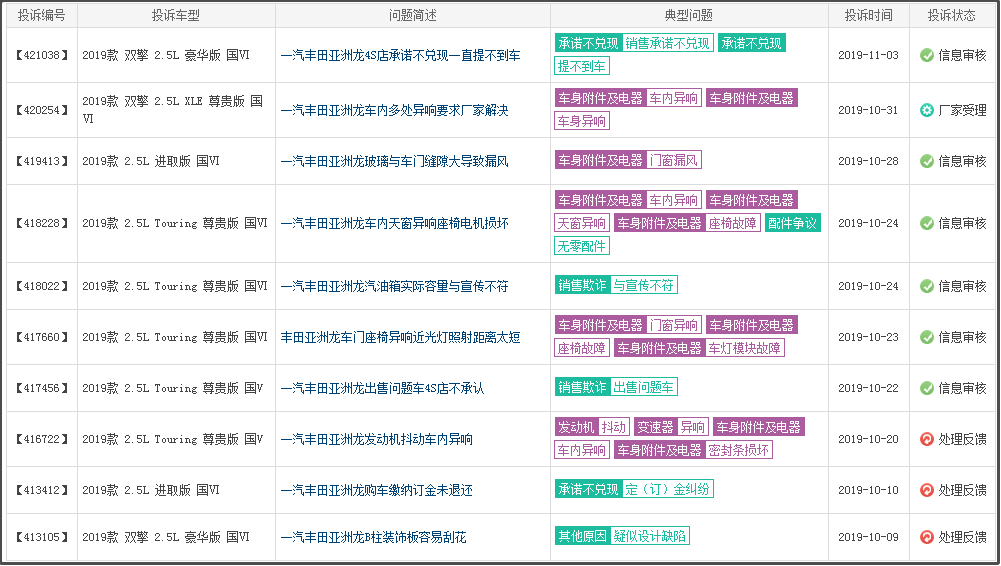This screenshot has height=566, width=1001.
Task: Click the 其他原因 tag
Action: click(x=582, y=537)
